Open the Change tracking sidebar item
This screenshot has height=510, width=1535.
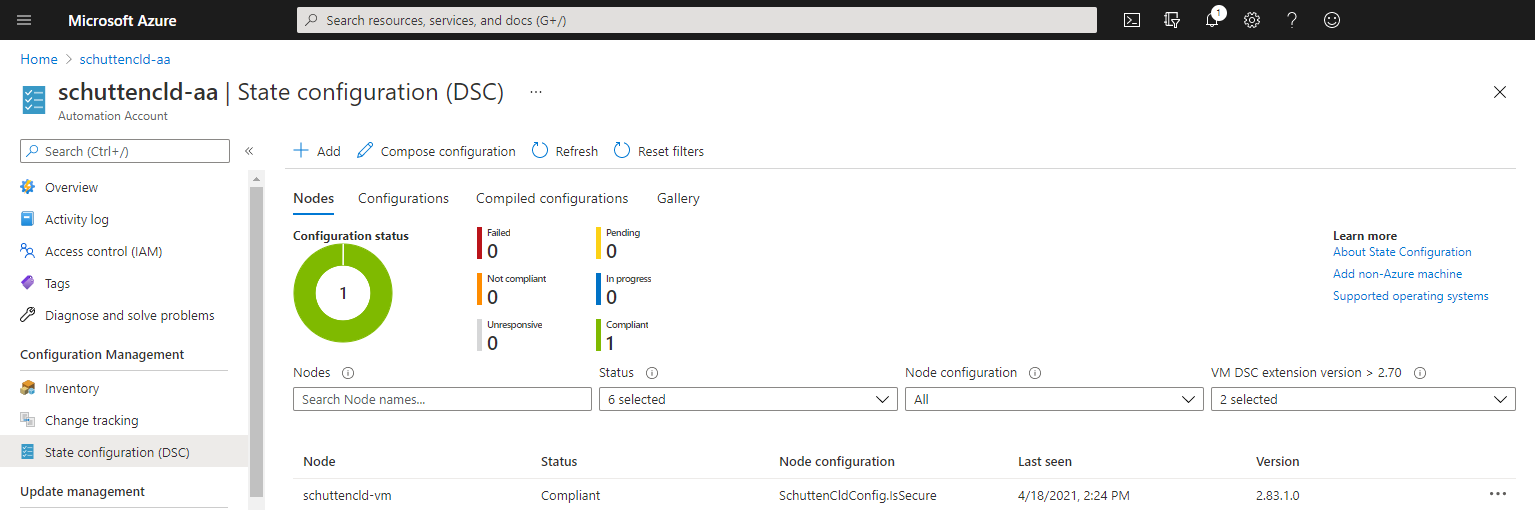point(92,420)
